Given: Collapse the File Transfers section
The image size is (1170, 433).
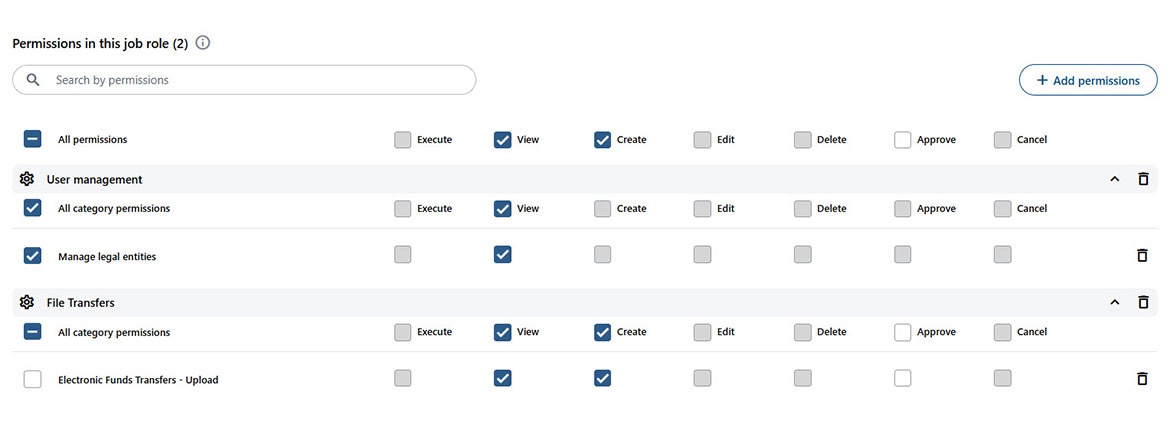Looking at the screenshot, I should click(1115, 302).
